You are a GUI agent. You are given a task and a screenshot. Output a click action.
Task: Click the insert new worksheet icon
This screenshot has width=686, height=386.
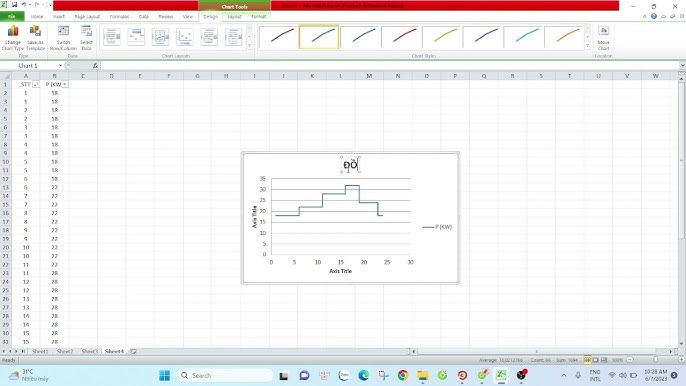click(133, 351)
